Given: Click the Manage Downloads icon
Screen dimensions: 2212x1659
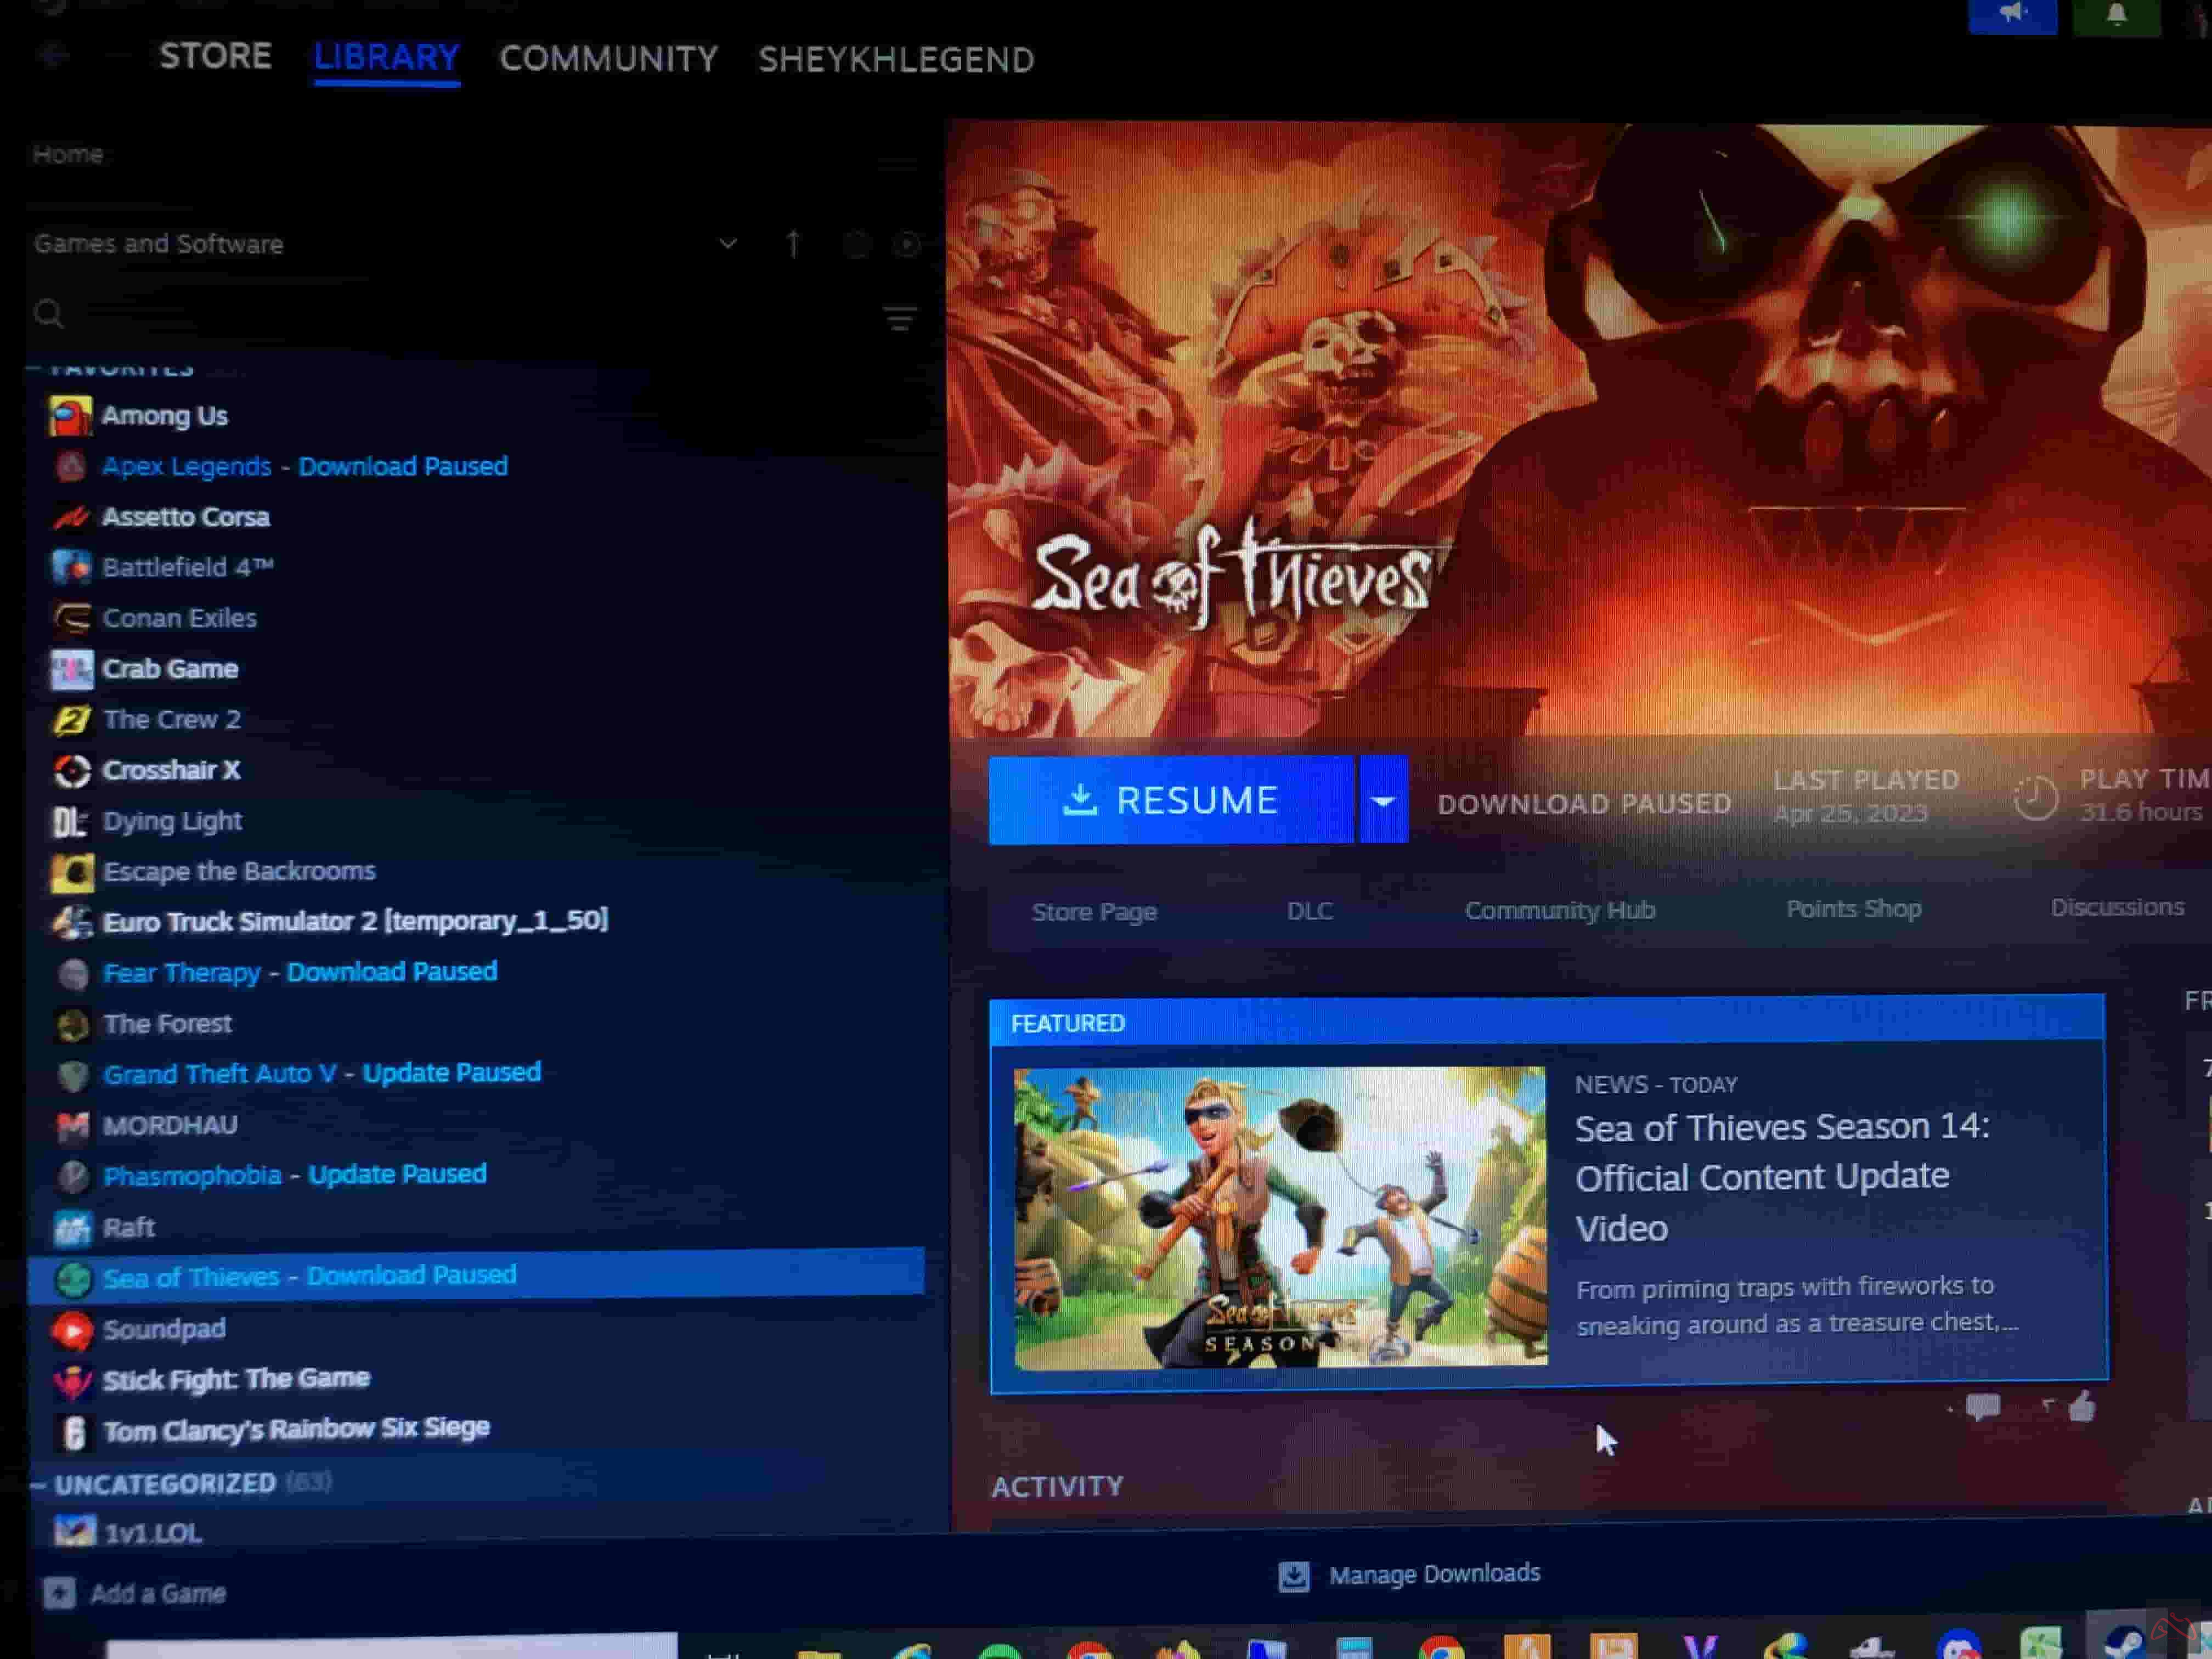Looking at the screenshot, I should click(x=1294, y=1576).
